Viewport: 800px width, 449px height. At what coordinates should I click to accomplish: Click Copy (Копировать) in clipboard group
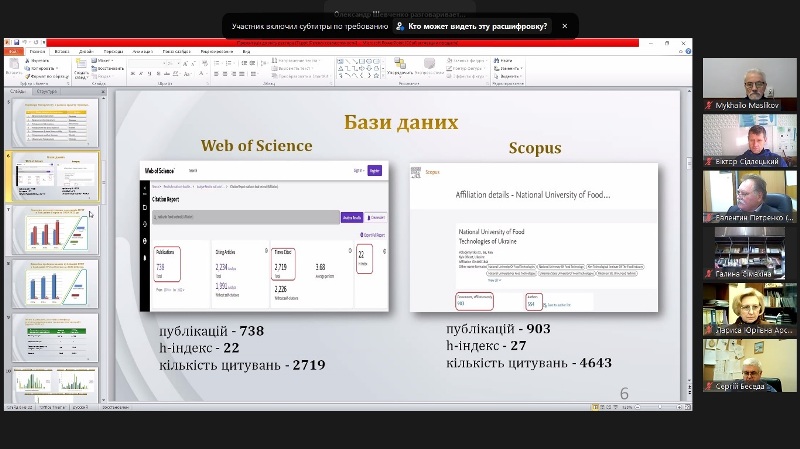tap(41, 68)
